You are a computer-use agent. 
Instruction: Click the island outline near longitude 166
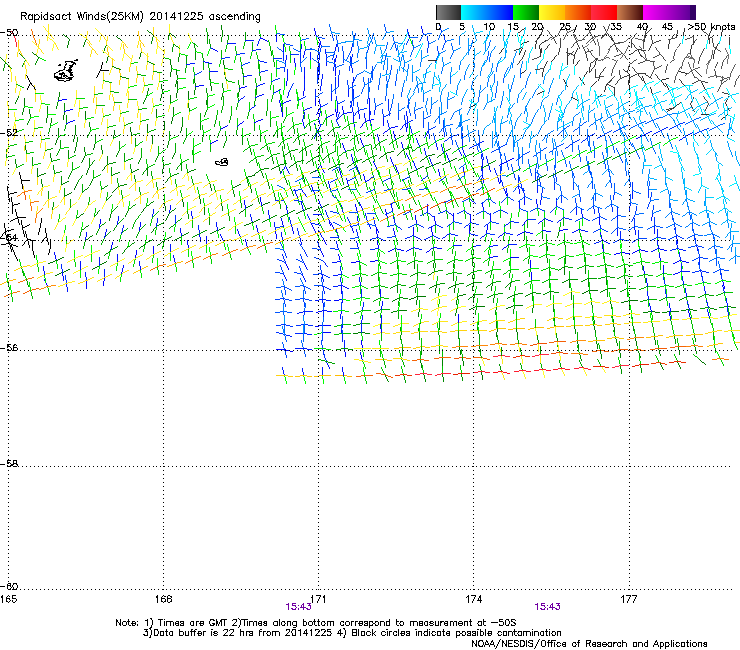[x=66, y=71]
